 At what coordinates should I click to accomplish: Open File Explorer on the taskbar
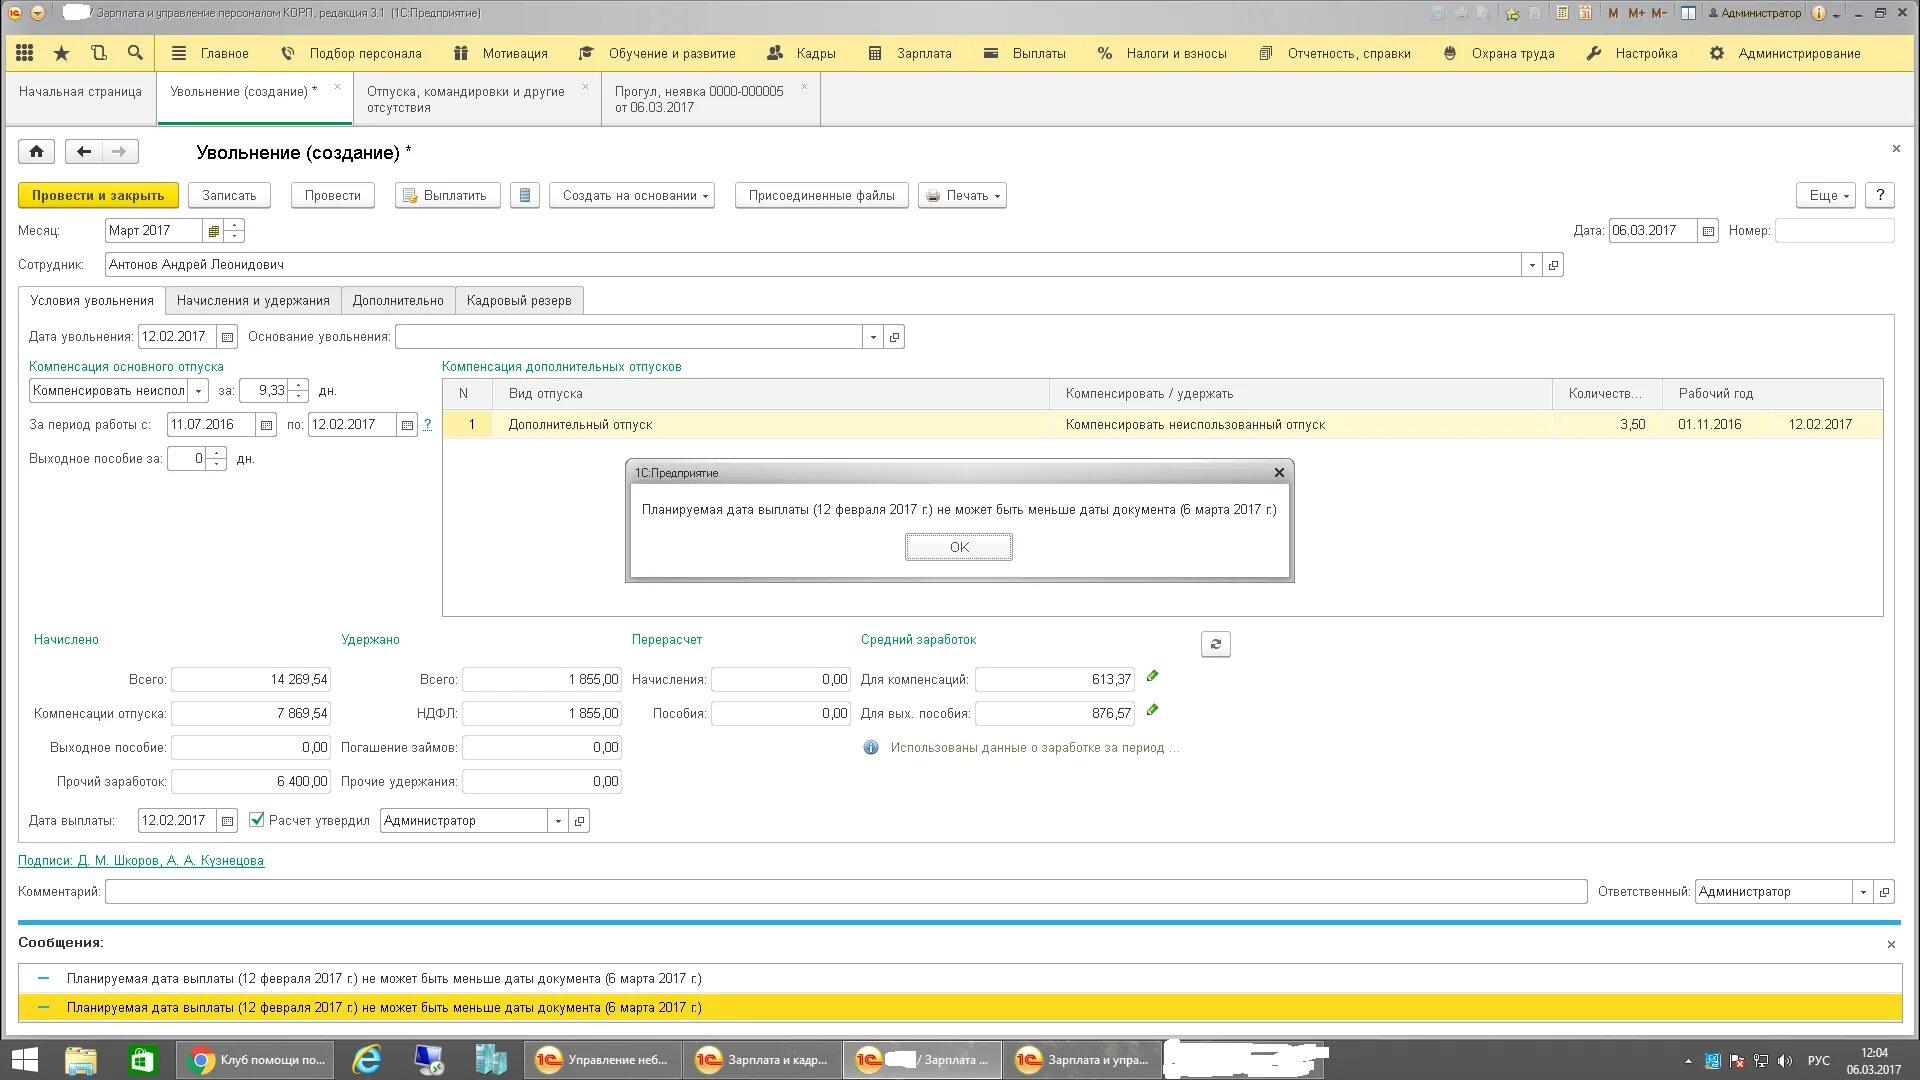tap(80, 1060)
